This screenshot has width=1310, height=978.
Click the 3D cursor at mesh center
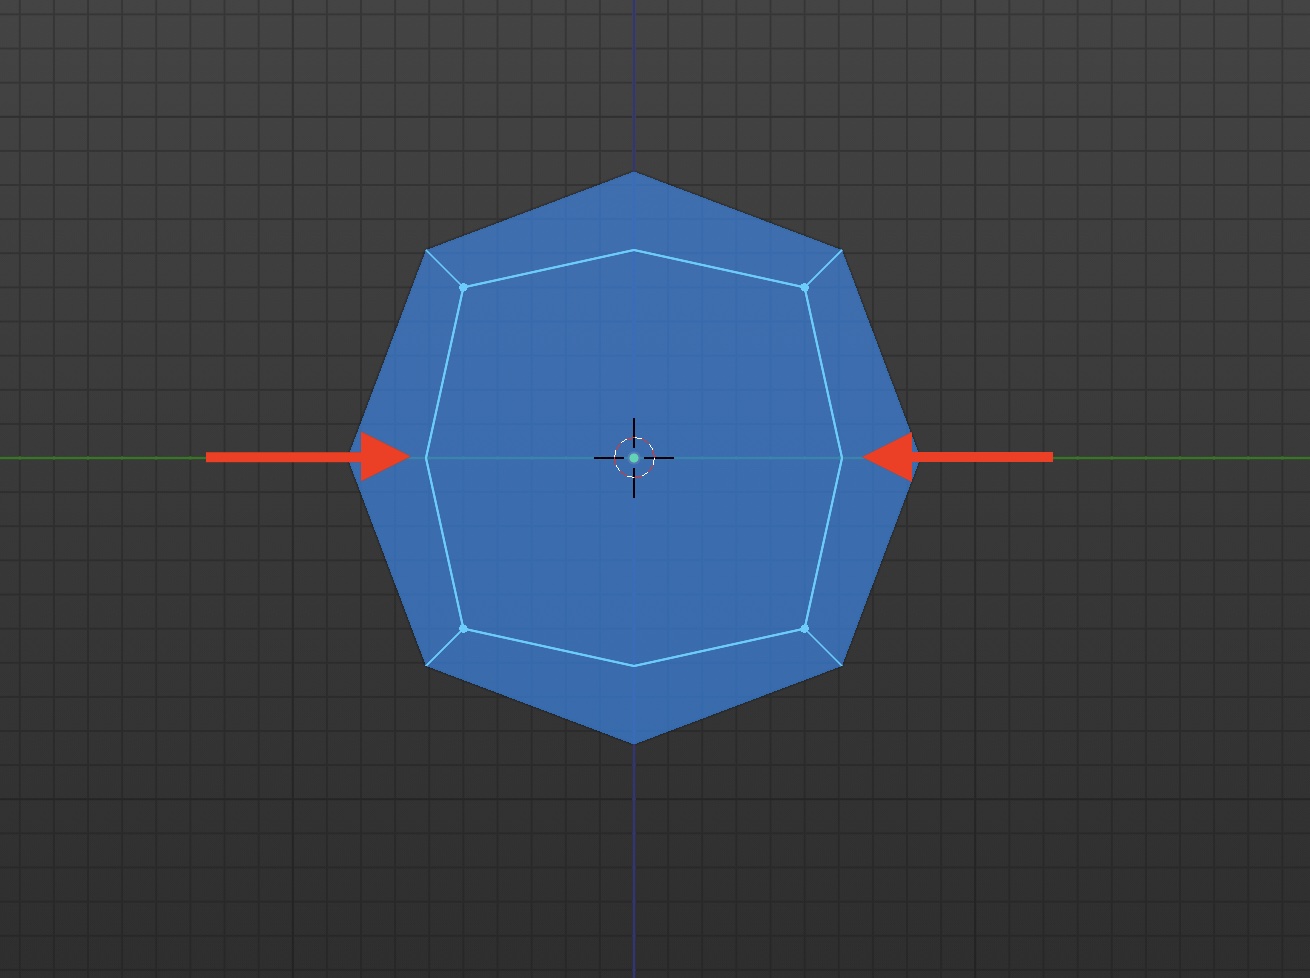point(634,458)
